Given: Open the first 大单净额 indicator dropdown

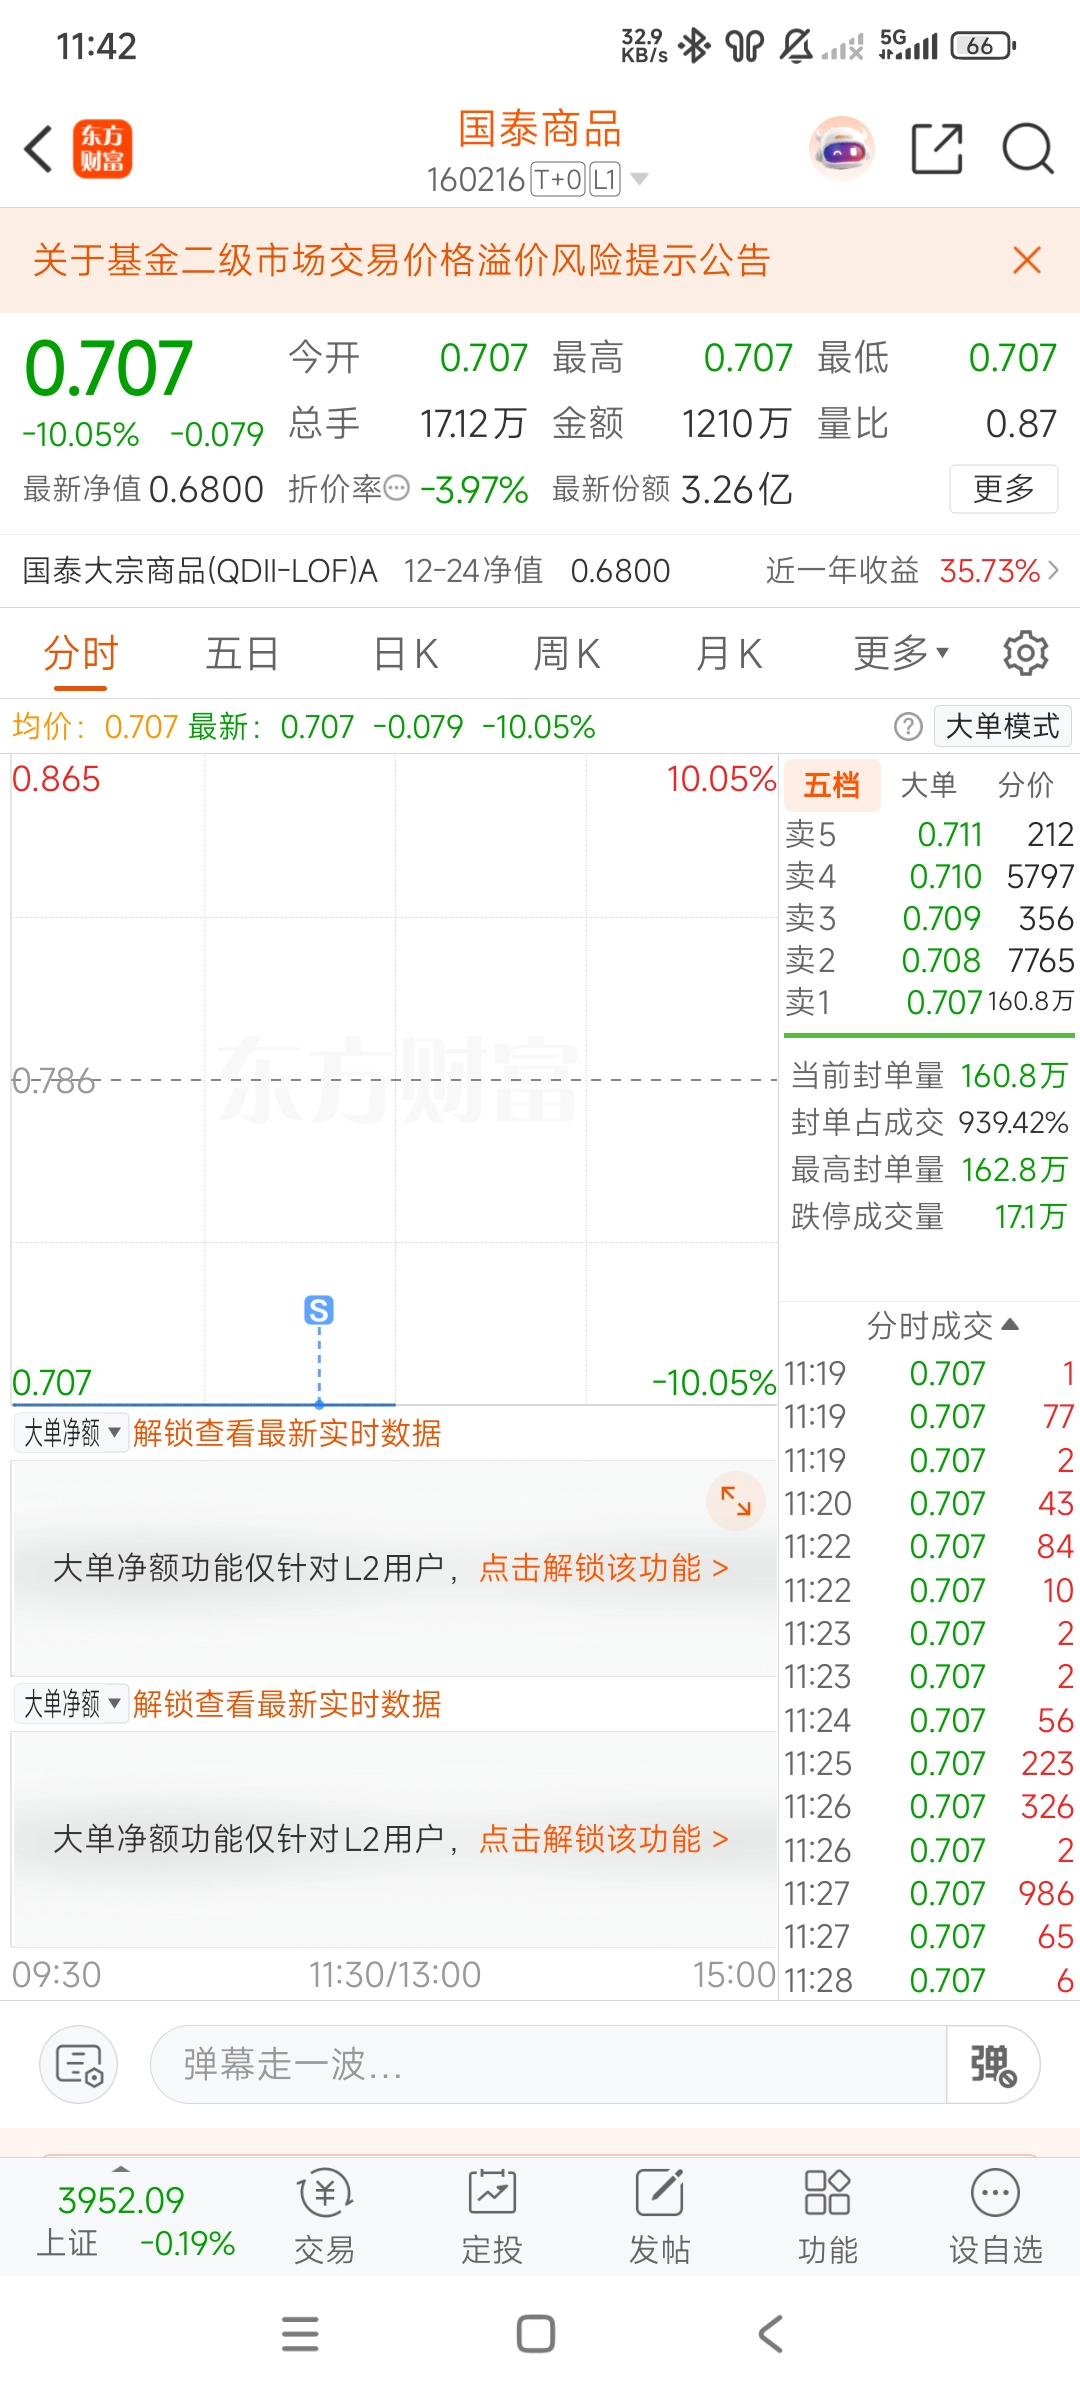Looking at the screenshot, I should coord(71,1433).
